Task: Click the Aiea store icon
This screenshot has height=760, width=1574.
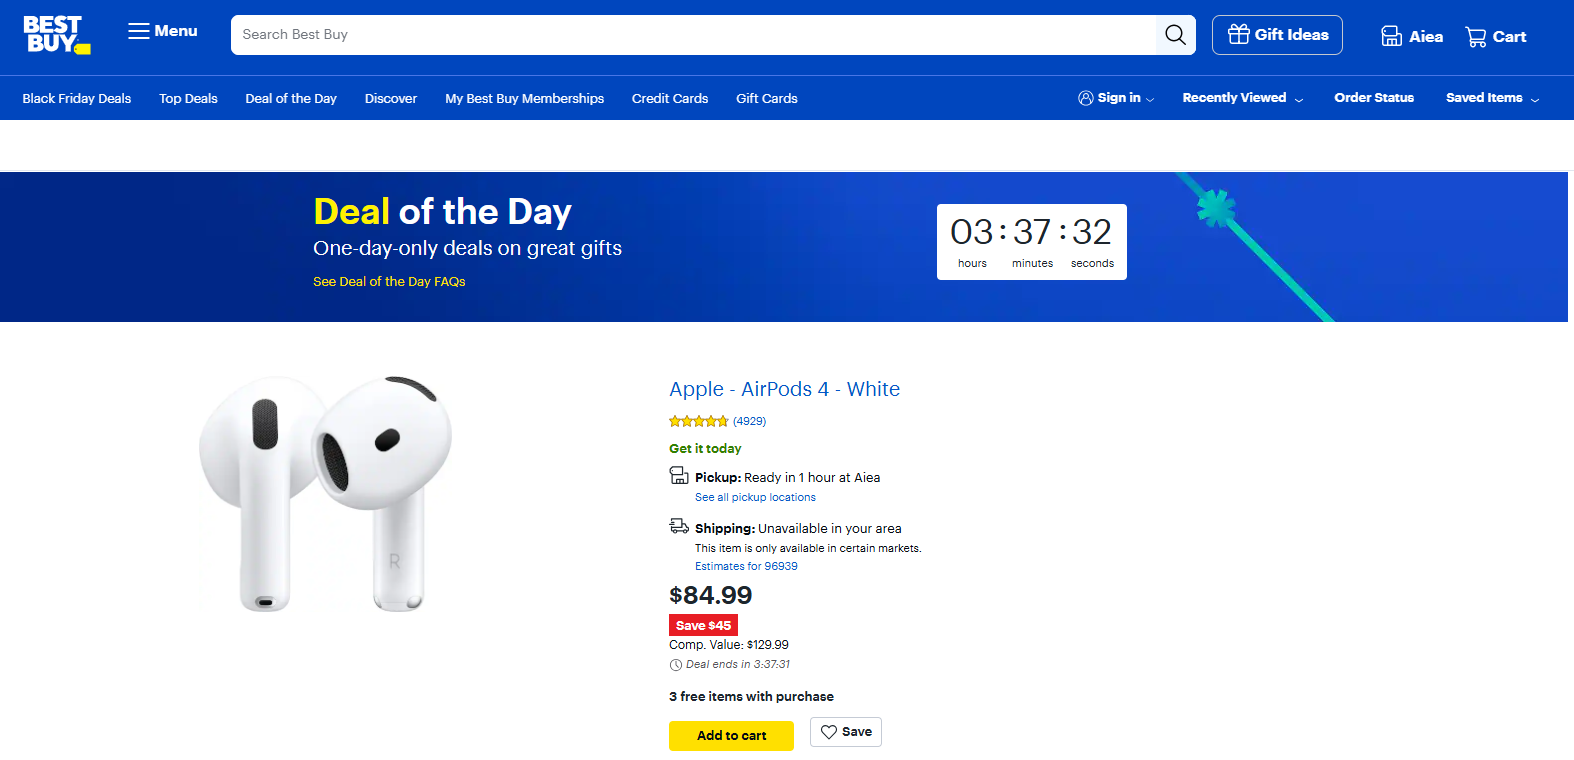Action: [1392, 35]
